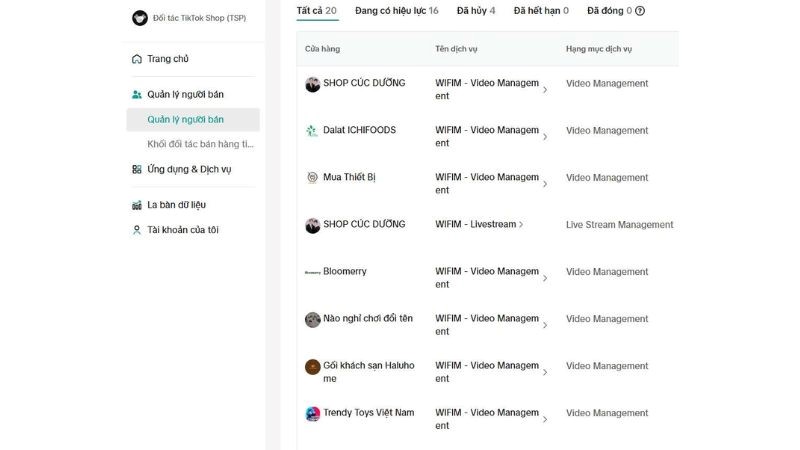Switch to Đang có hiệu lực tab
Image resolution: width=800 pixels, height=450 pixels.
coord(396,11)
